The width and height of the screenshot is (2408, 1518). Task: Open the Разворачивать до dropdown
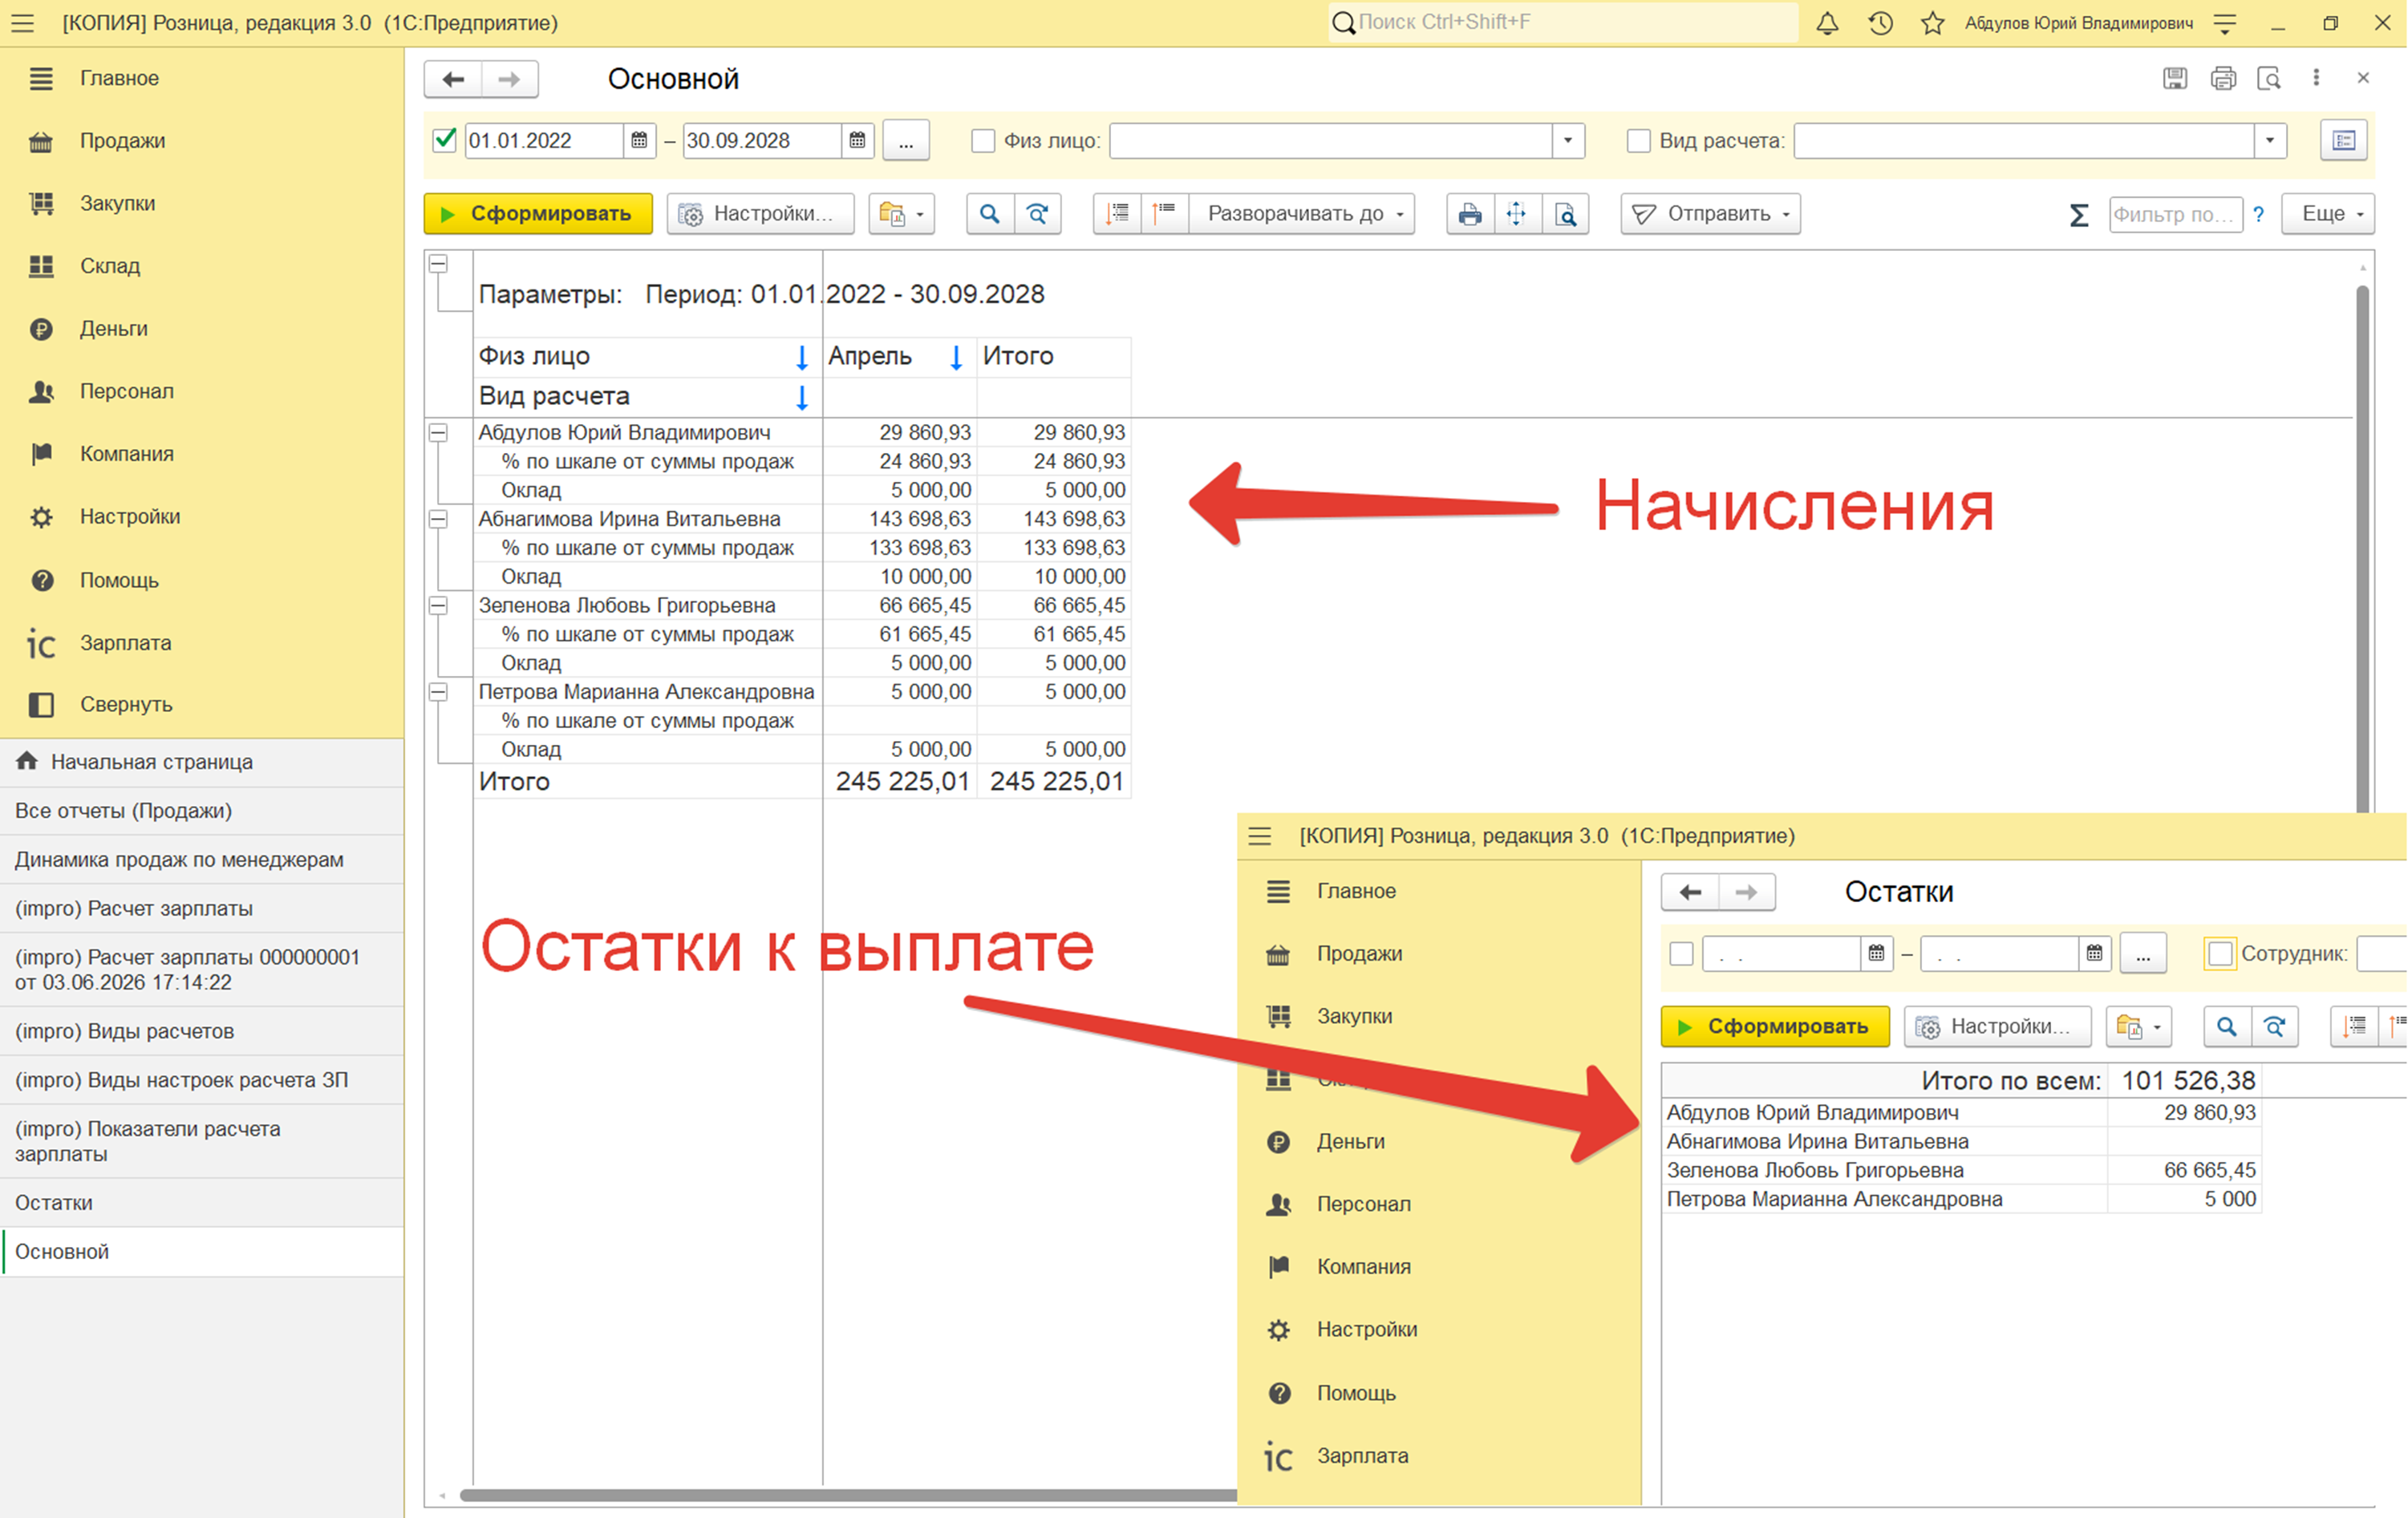click(x=1302, y=213)
